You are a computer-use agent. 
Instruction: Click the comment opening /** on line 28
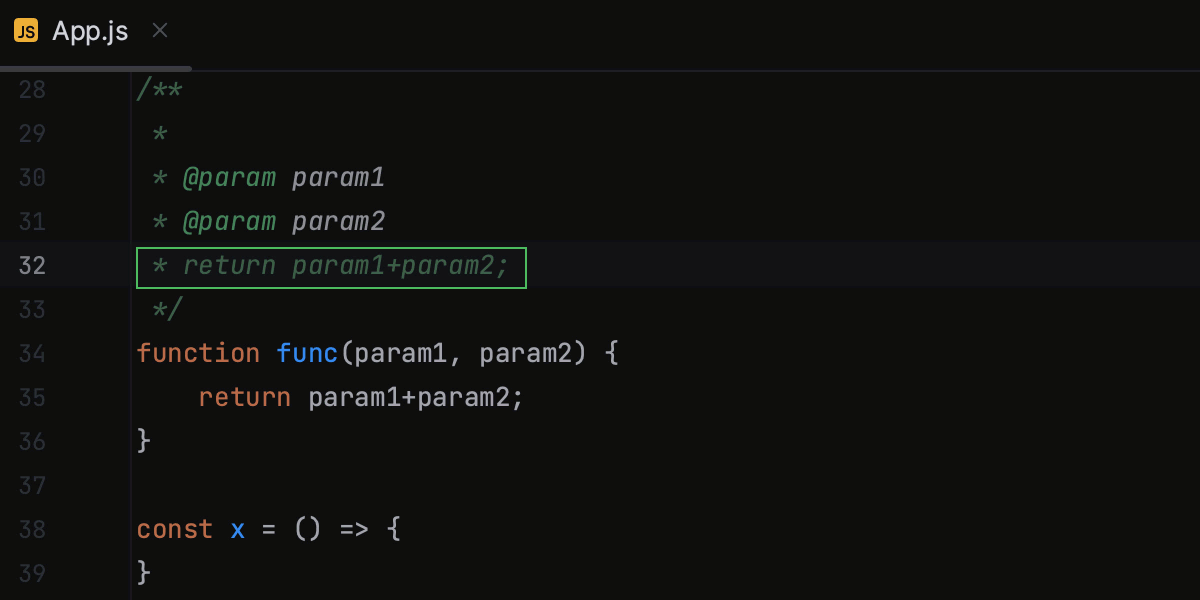[160, 90]
